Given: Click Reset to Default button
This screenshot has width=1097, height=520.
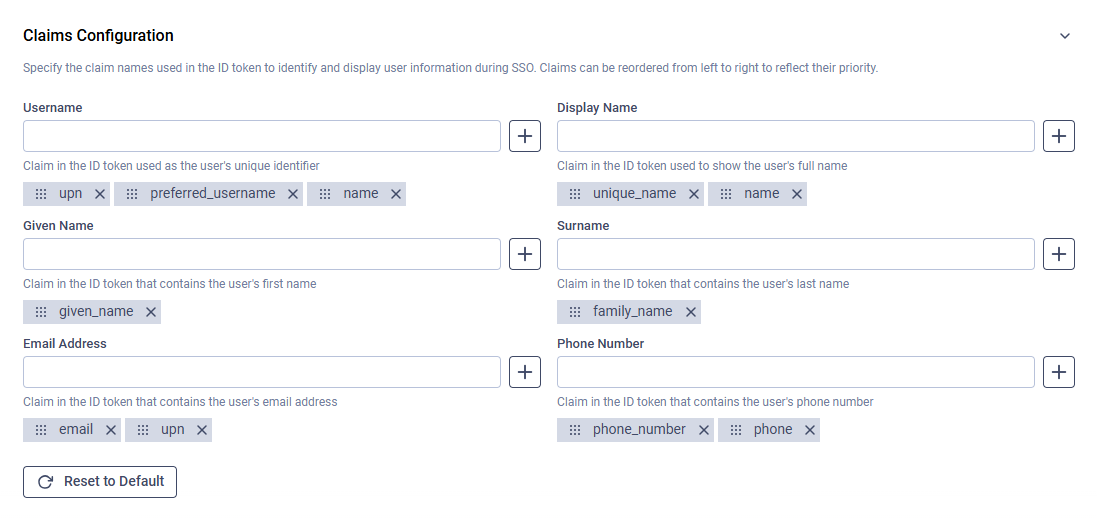Looking at the screenshot, I should click(100, 482).
